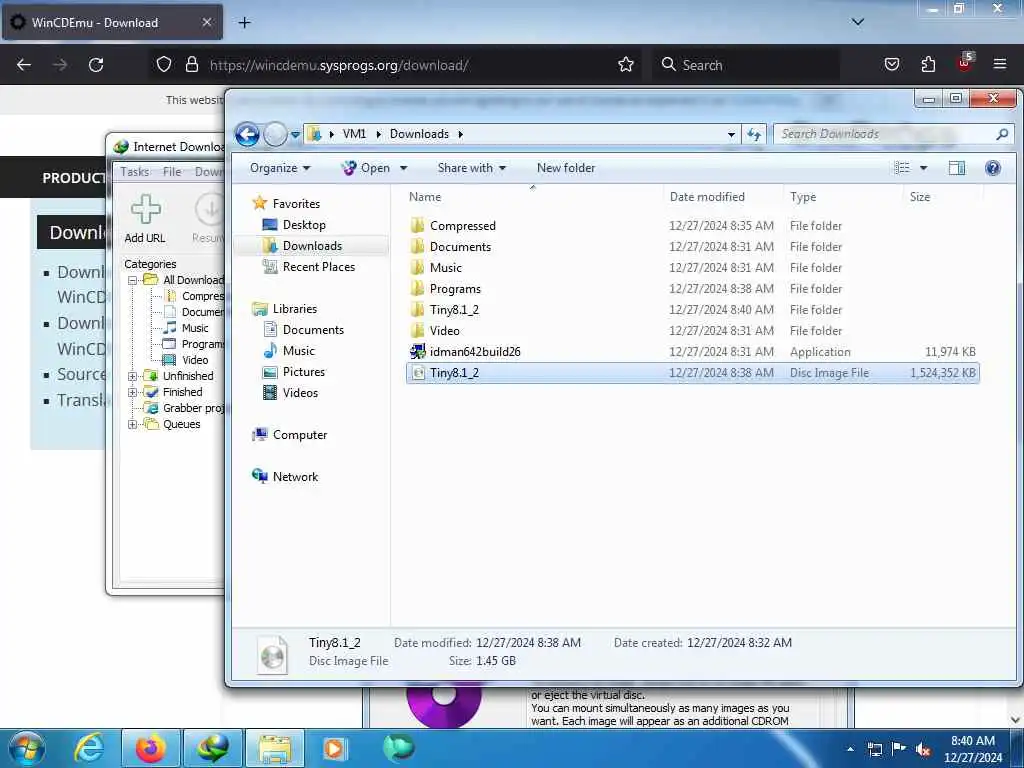
Task: Go back in Firefox
Action: (x=24, y=65)
